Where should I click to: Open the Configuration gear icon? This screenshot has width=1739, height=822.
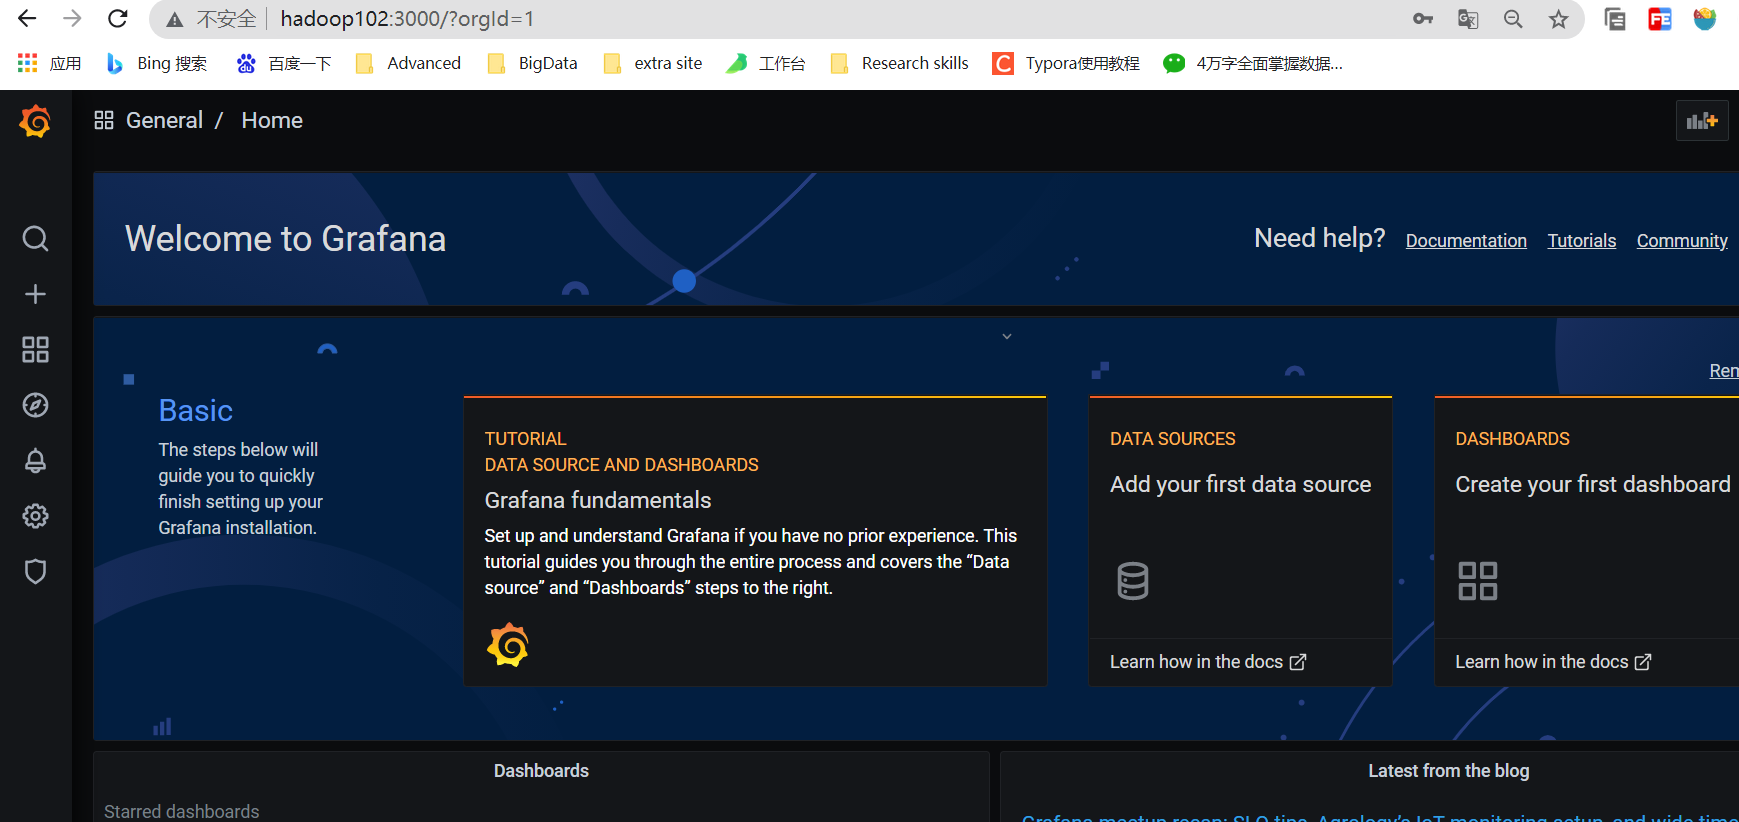[35, 516]
